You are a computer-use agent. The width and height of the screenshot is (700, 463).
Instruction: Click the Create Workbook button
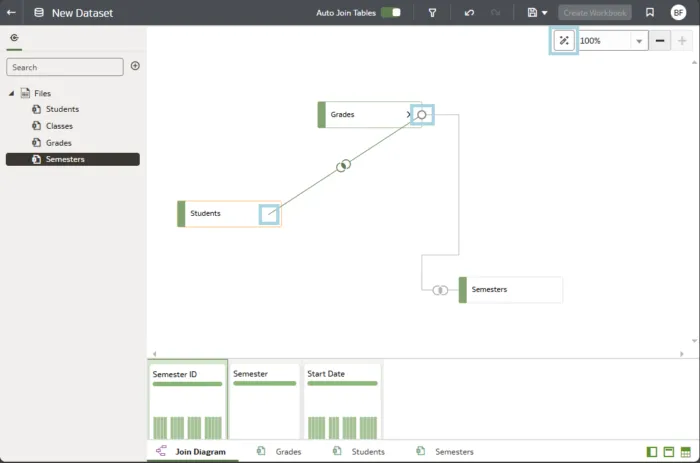click(595, 13)
